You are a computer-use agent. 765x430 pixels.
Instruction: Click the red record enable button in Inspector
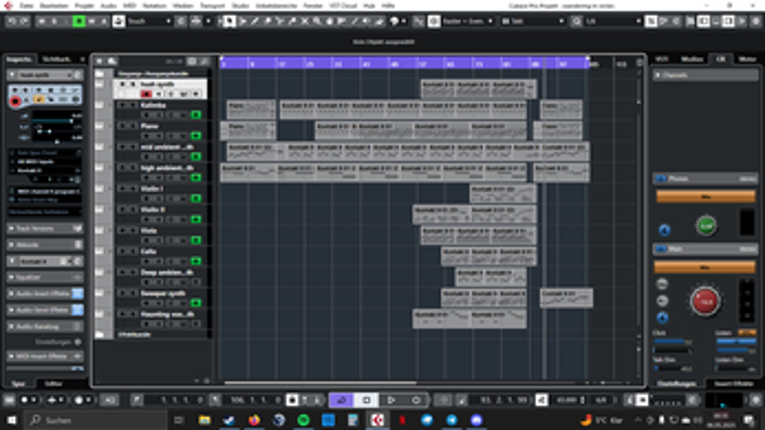click(x=16, y=101)
